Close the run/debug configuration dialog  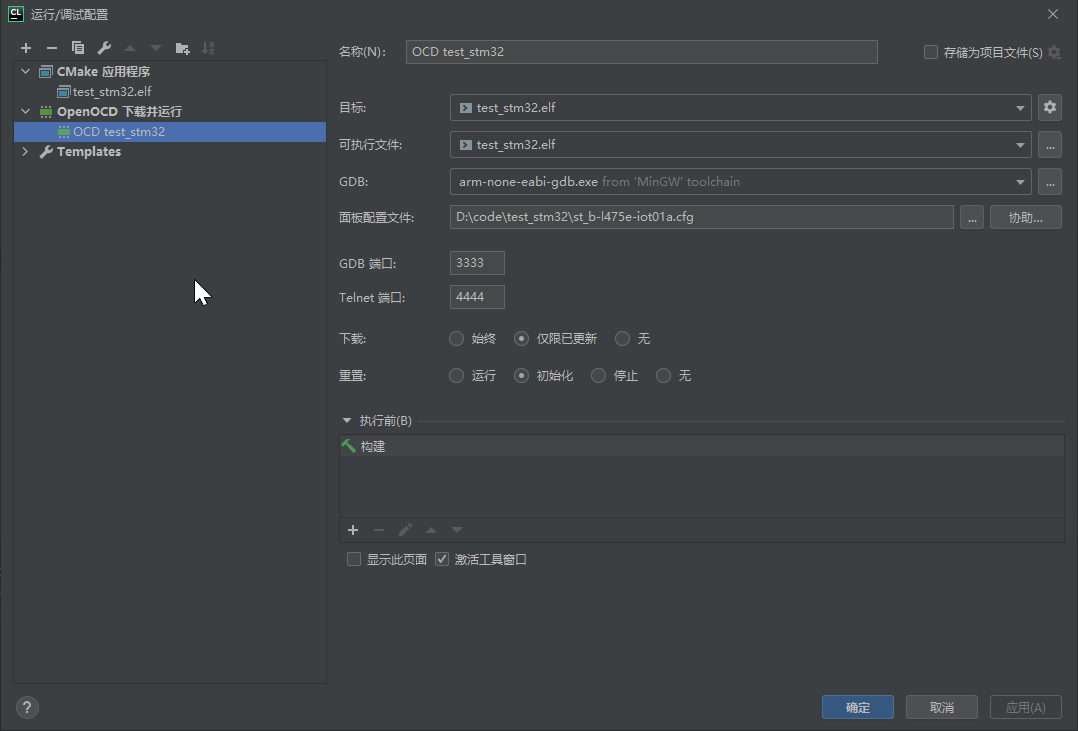(x=1053, y=14)
